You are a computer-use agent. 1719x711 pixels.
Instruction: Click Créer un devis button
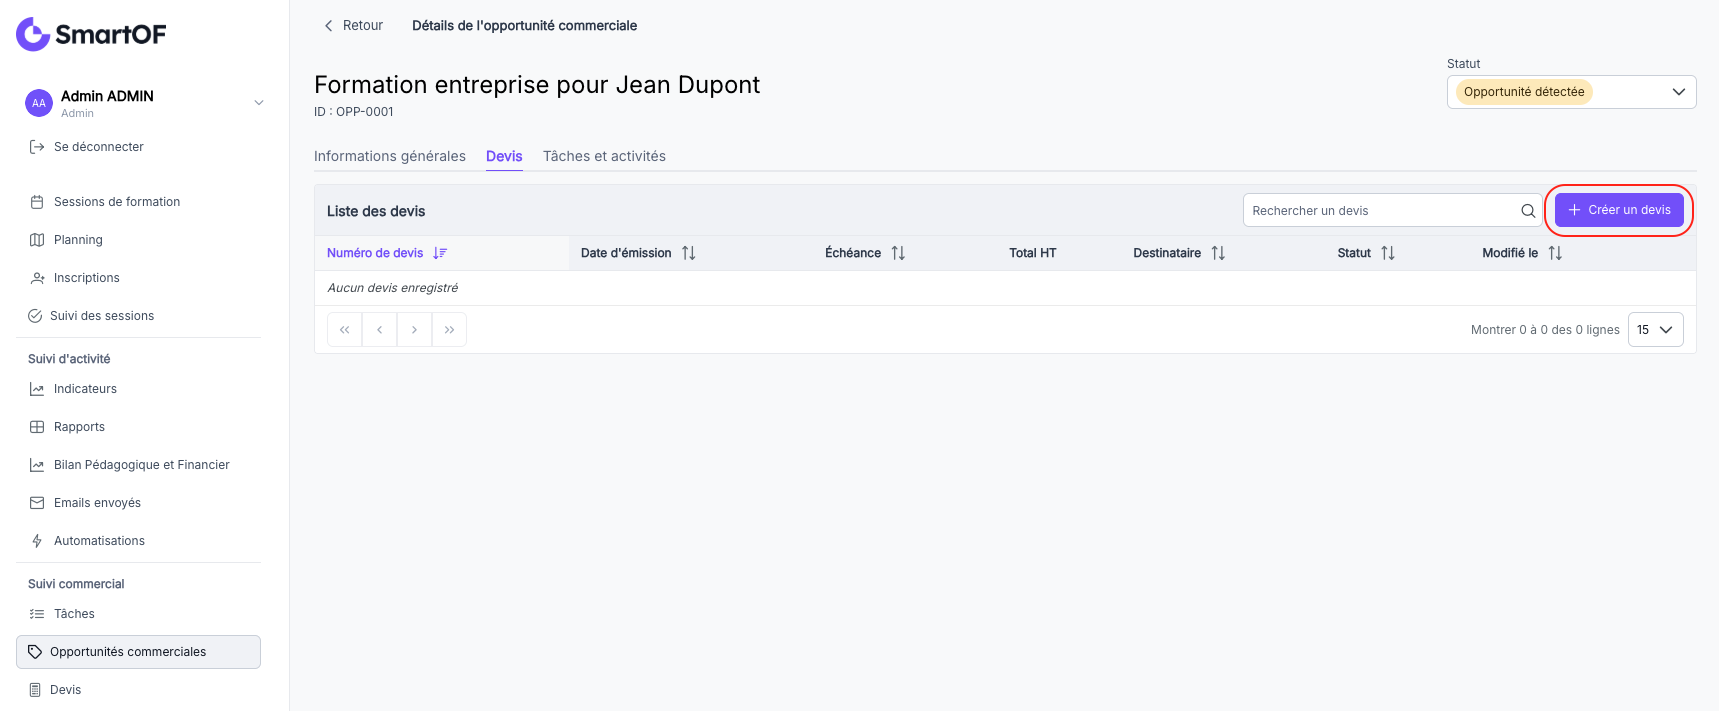click(1619, 210)
